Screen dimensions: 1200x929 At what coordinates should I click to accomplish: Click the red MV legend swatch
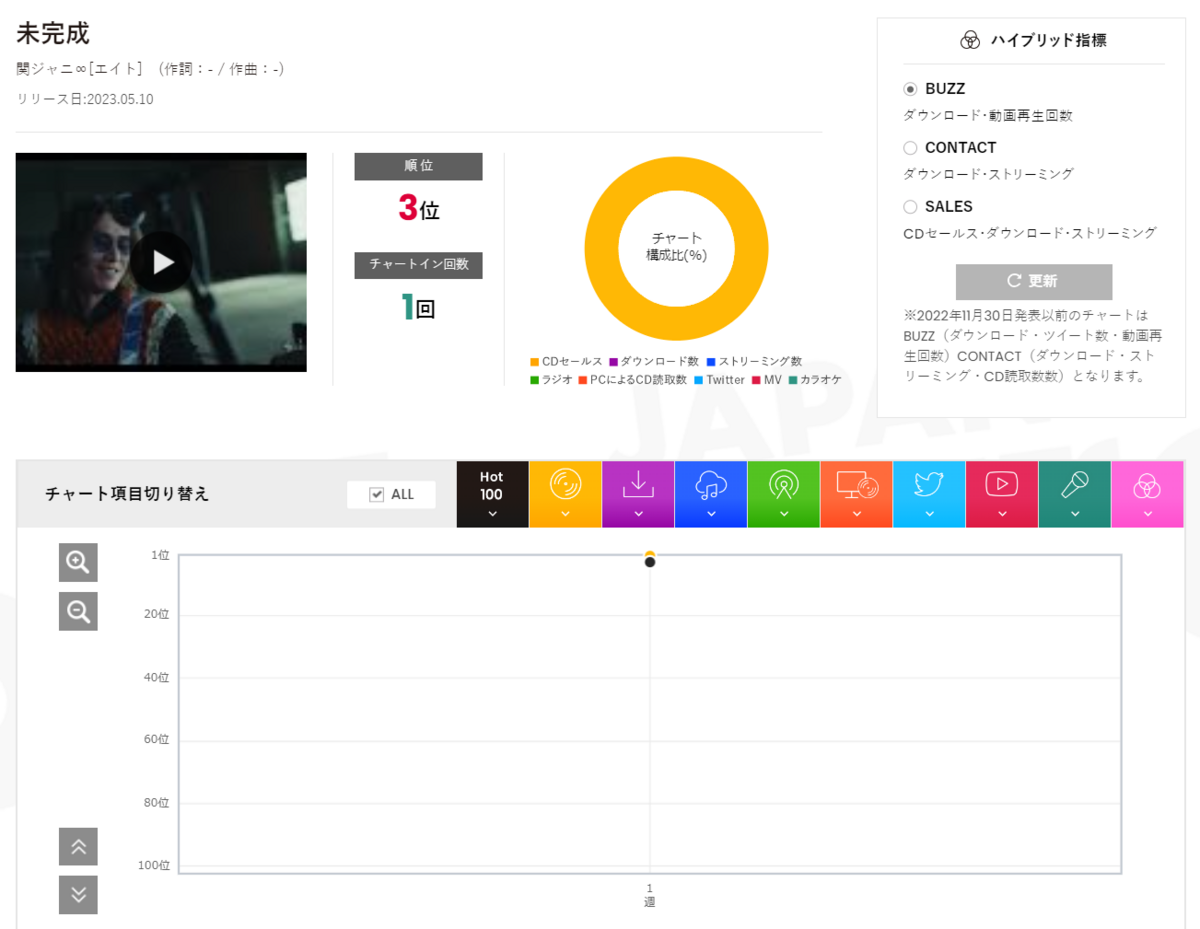[x=756, y=380]
